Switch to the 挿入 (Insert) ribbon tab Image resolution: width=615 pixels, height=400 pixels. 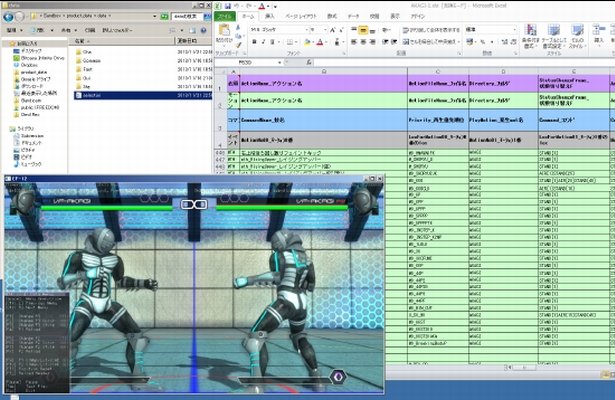pyautogui.click(x=270, y=17)
